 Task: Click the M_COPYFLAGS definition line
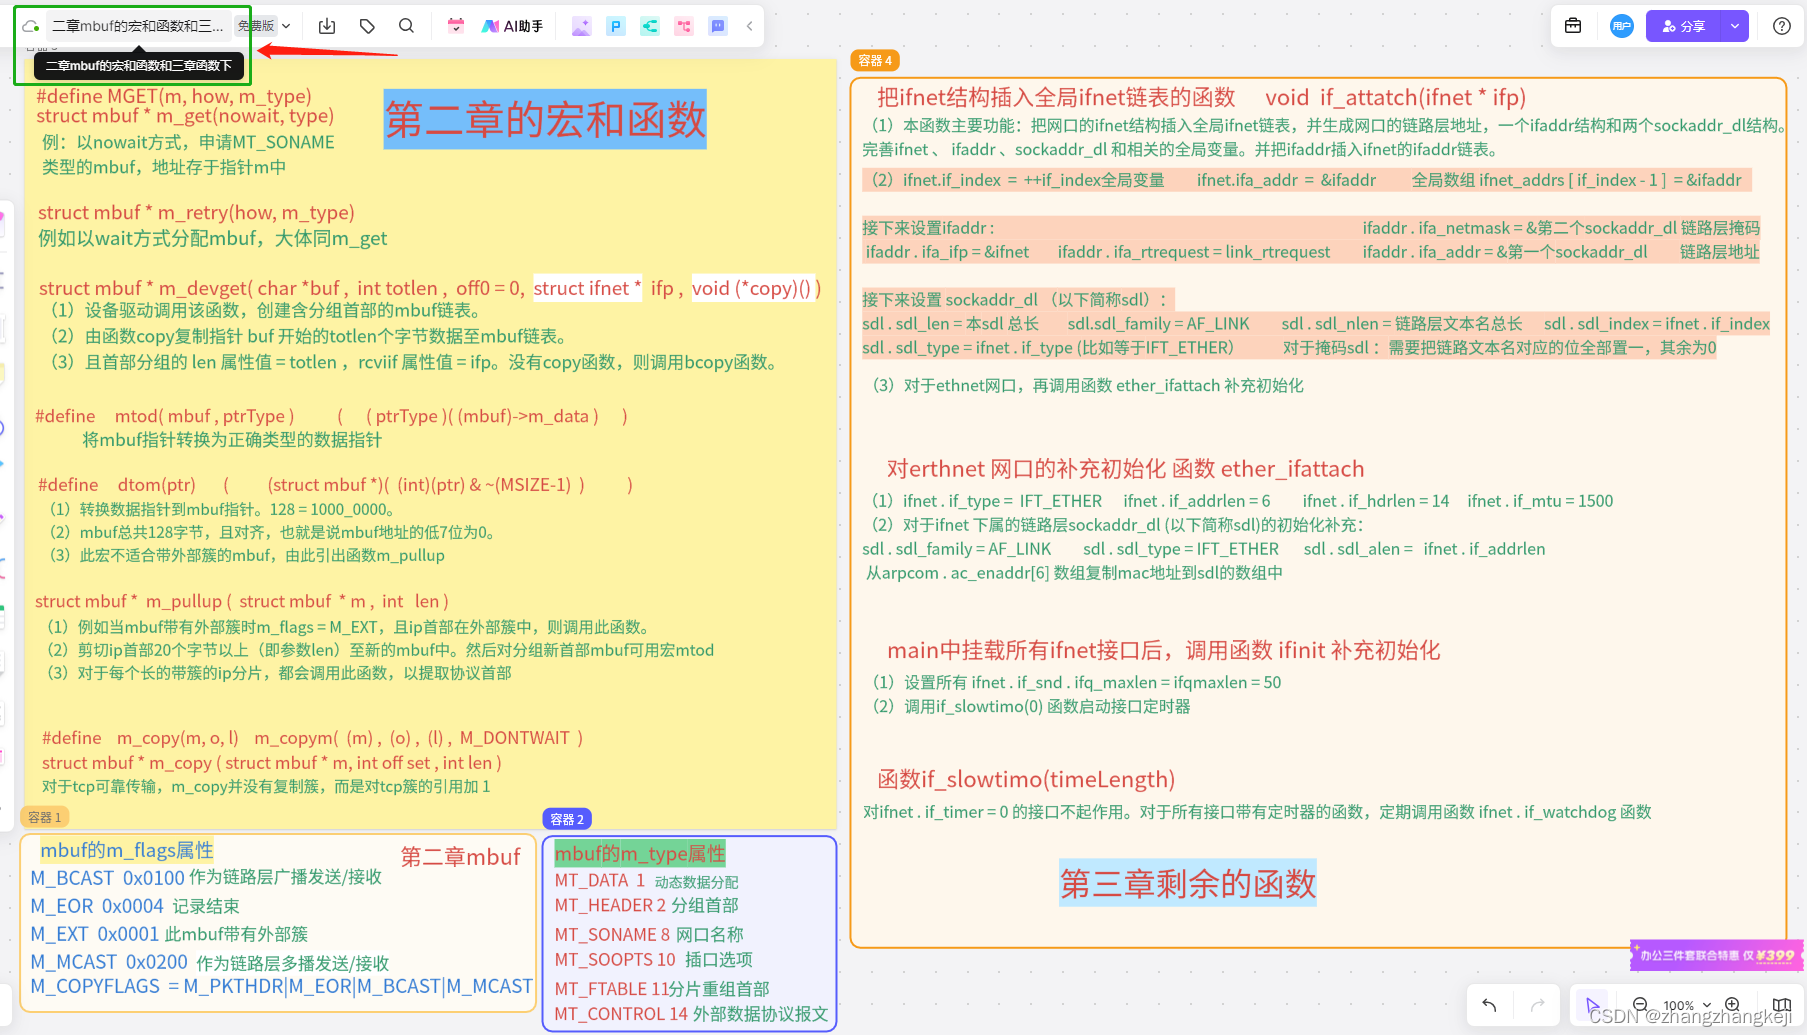click(281, 986)
